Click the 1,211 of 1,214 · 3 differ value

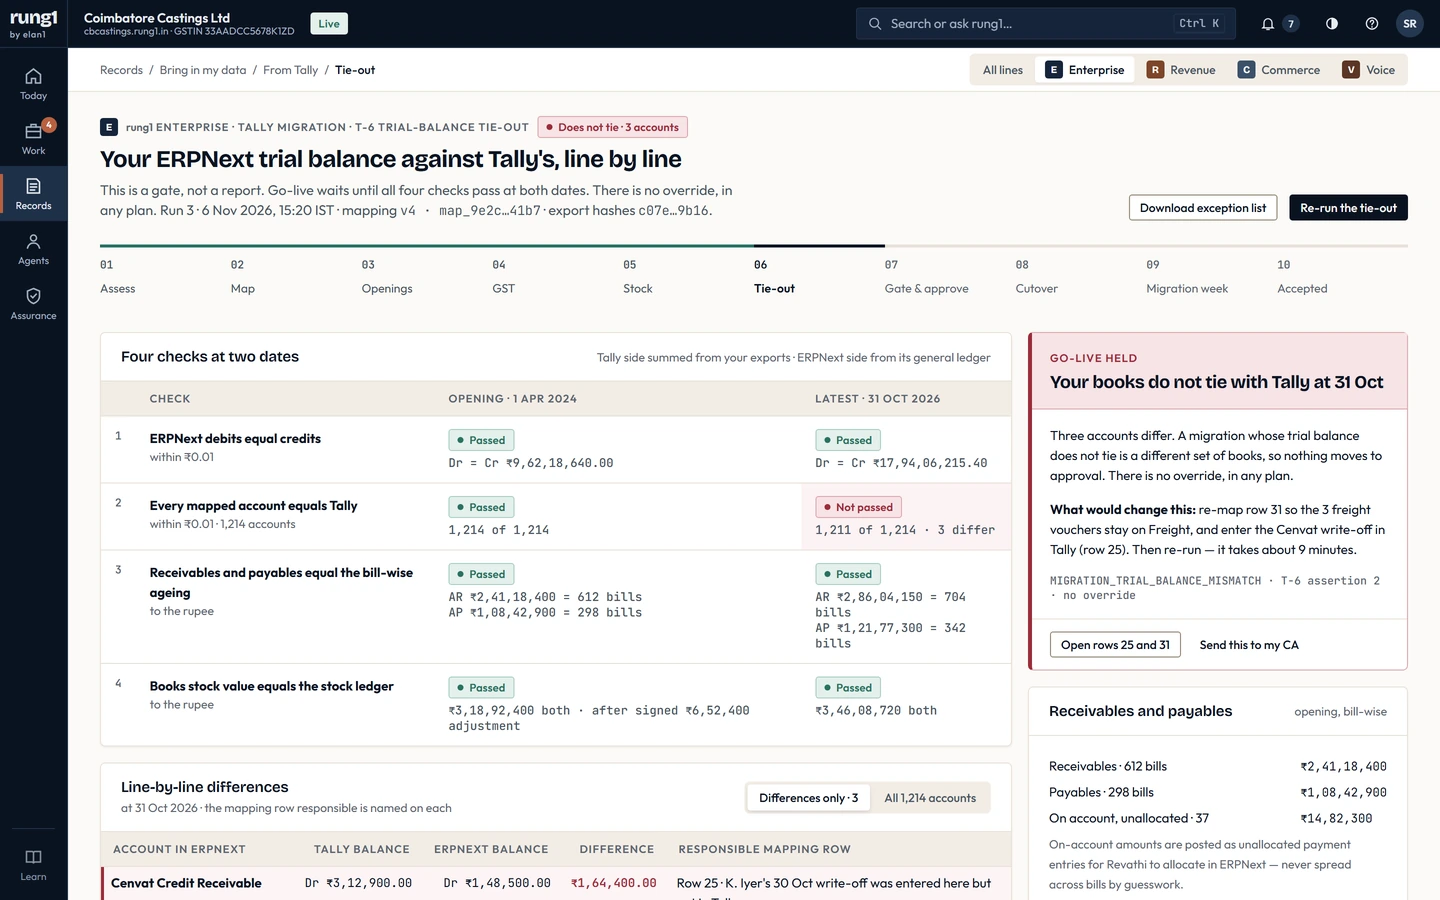(x=905, y=530)
